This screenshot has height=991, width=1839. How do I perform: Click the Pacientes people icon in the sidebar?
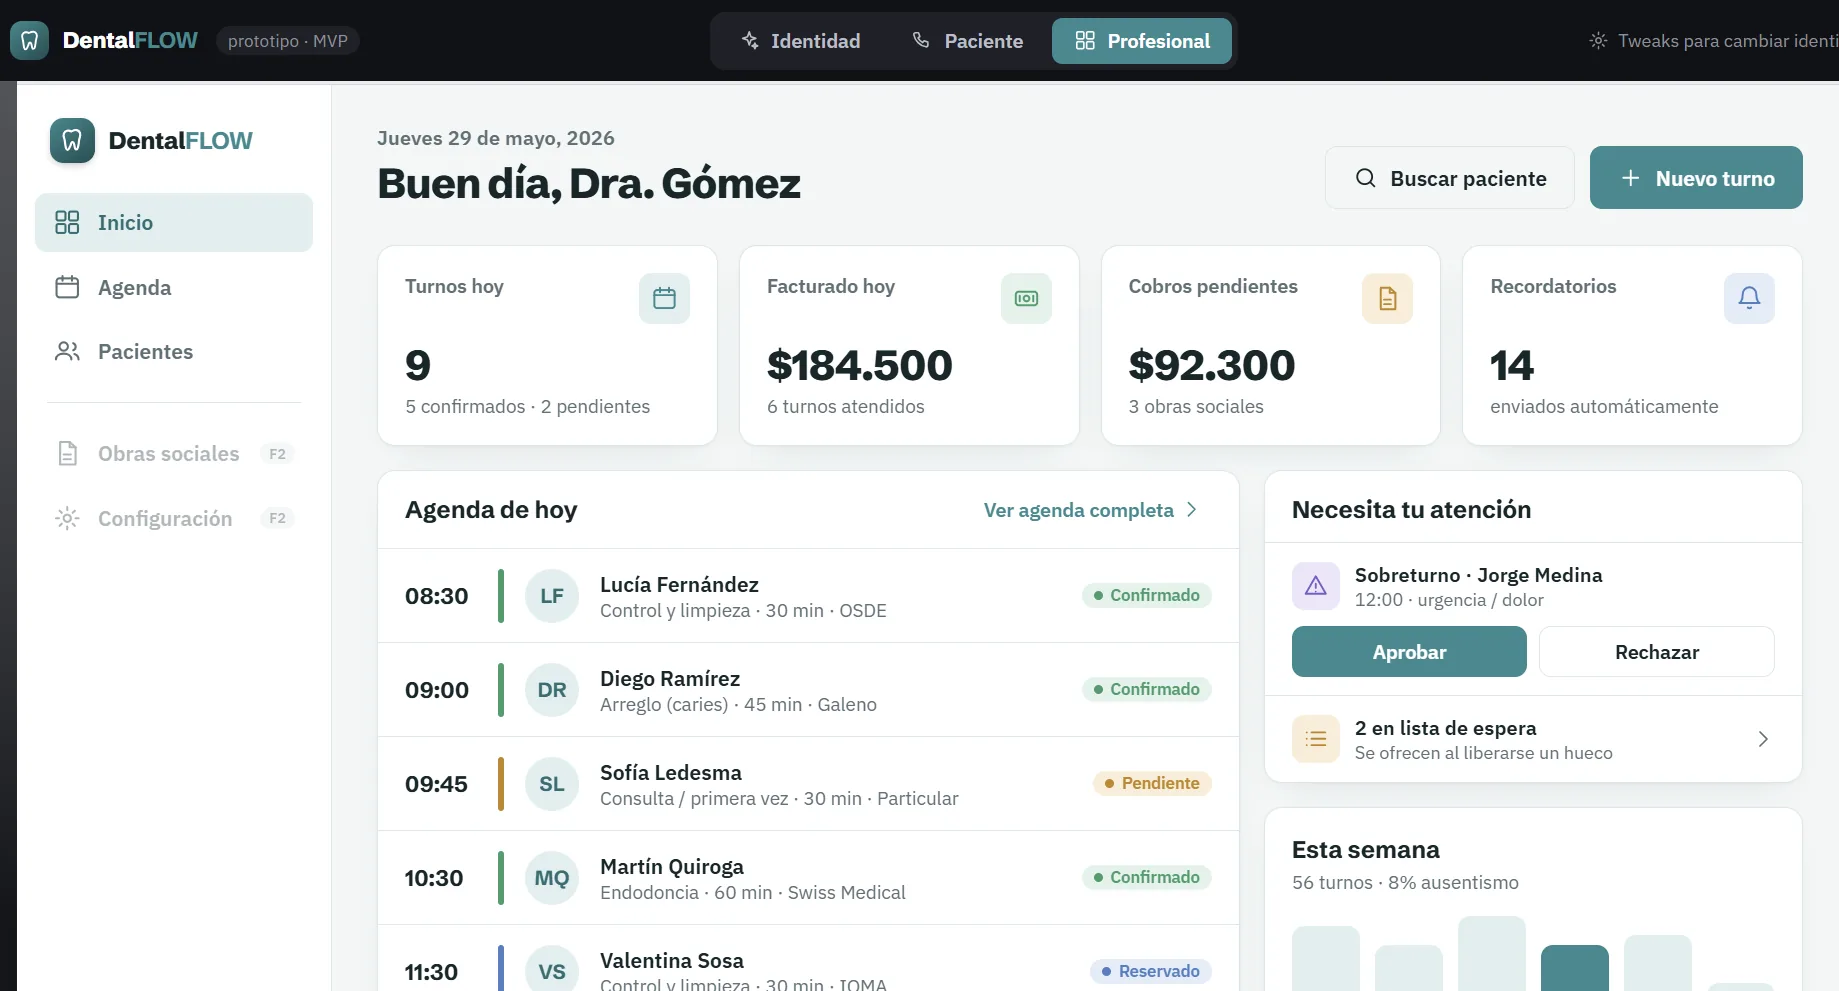tap(67, 351)
